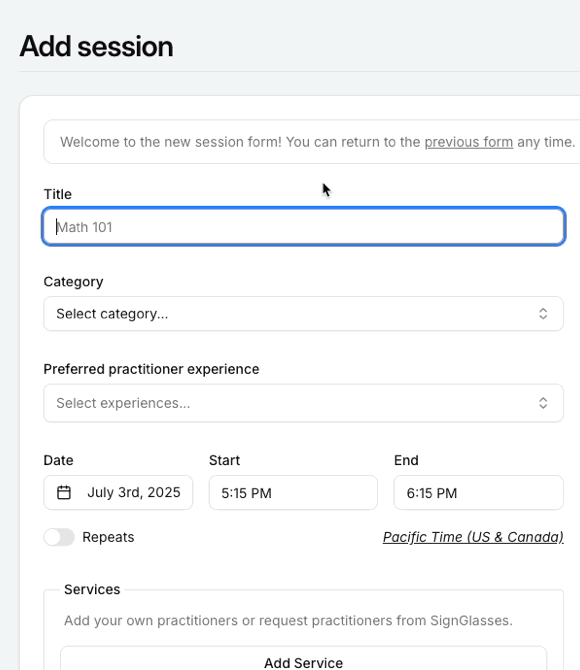The image size is (580, 670).
Task: Click the Repeats label text
Action: 108,537
